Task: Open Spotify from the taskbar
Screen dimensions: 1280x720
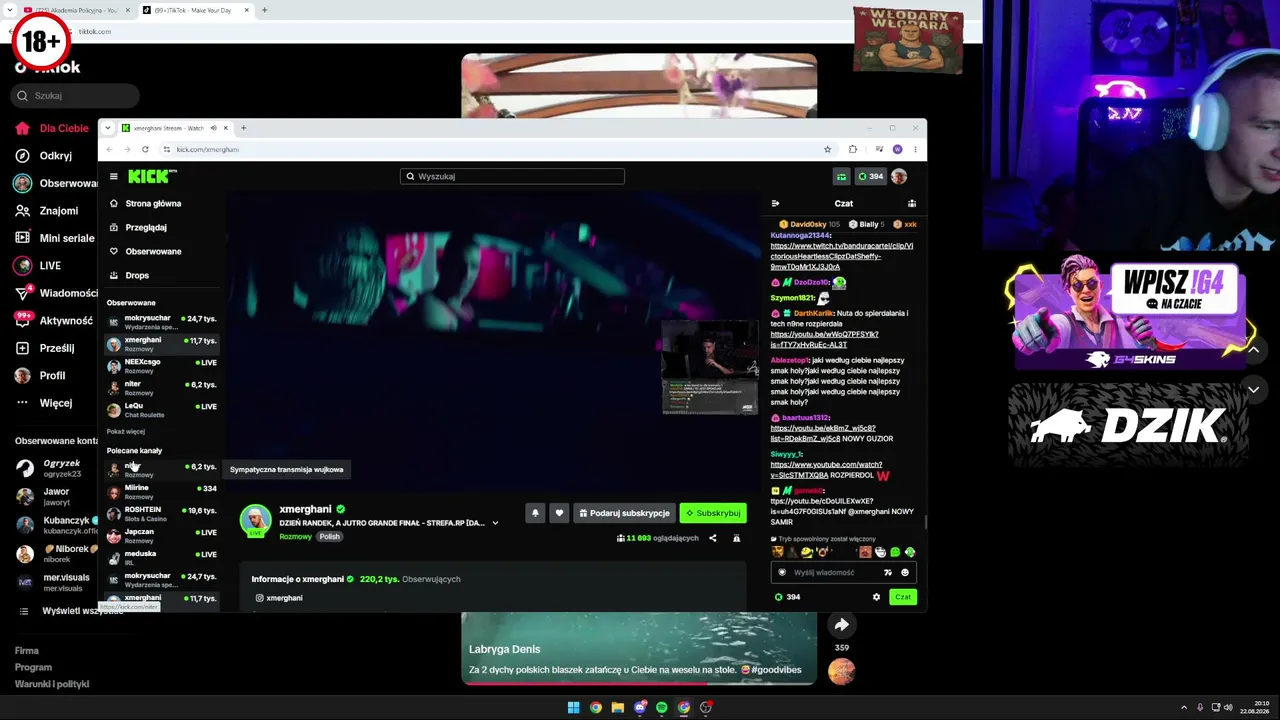Action: pyautogui.click(x=661, y=707)
